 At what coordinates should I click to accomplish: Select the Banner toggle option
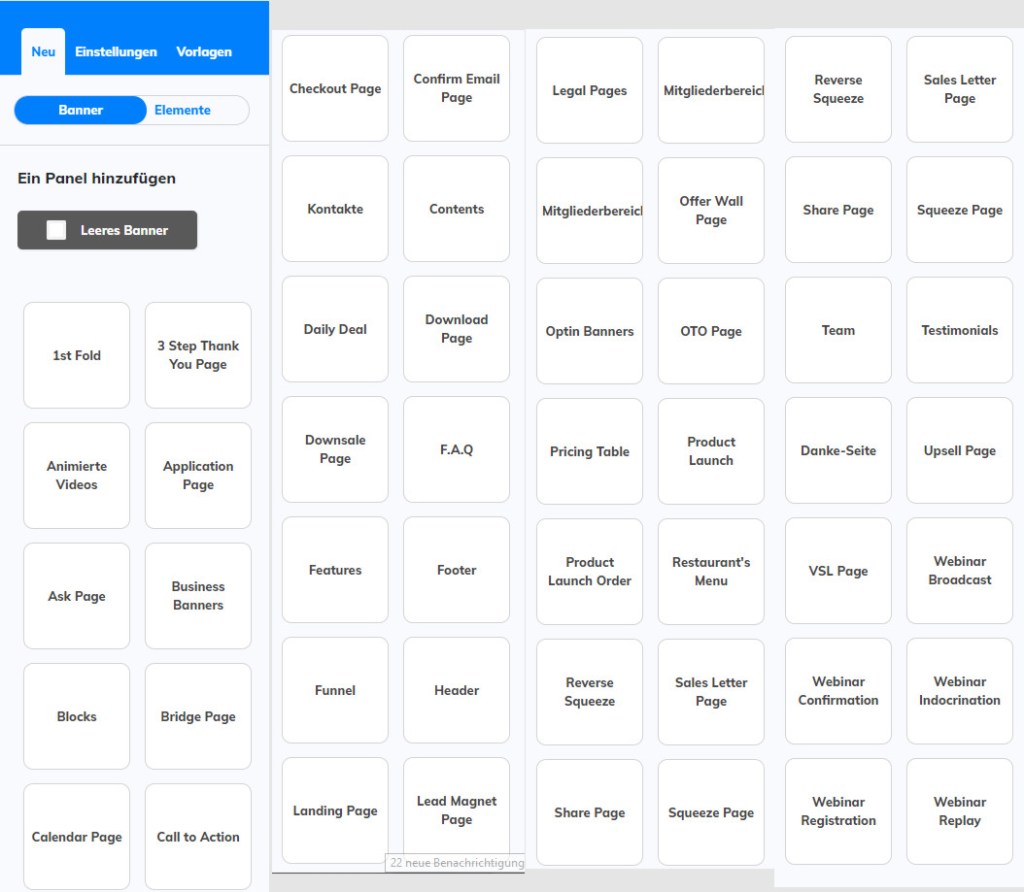(80, 110)
